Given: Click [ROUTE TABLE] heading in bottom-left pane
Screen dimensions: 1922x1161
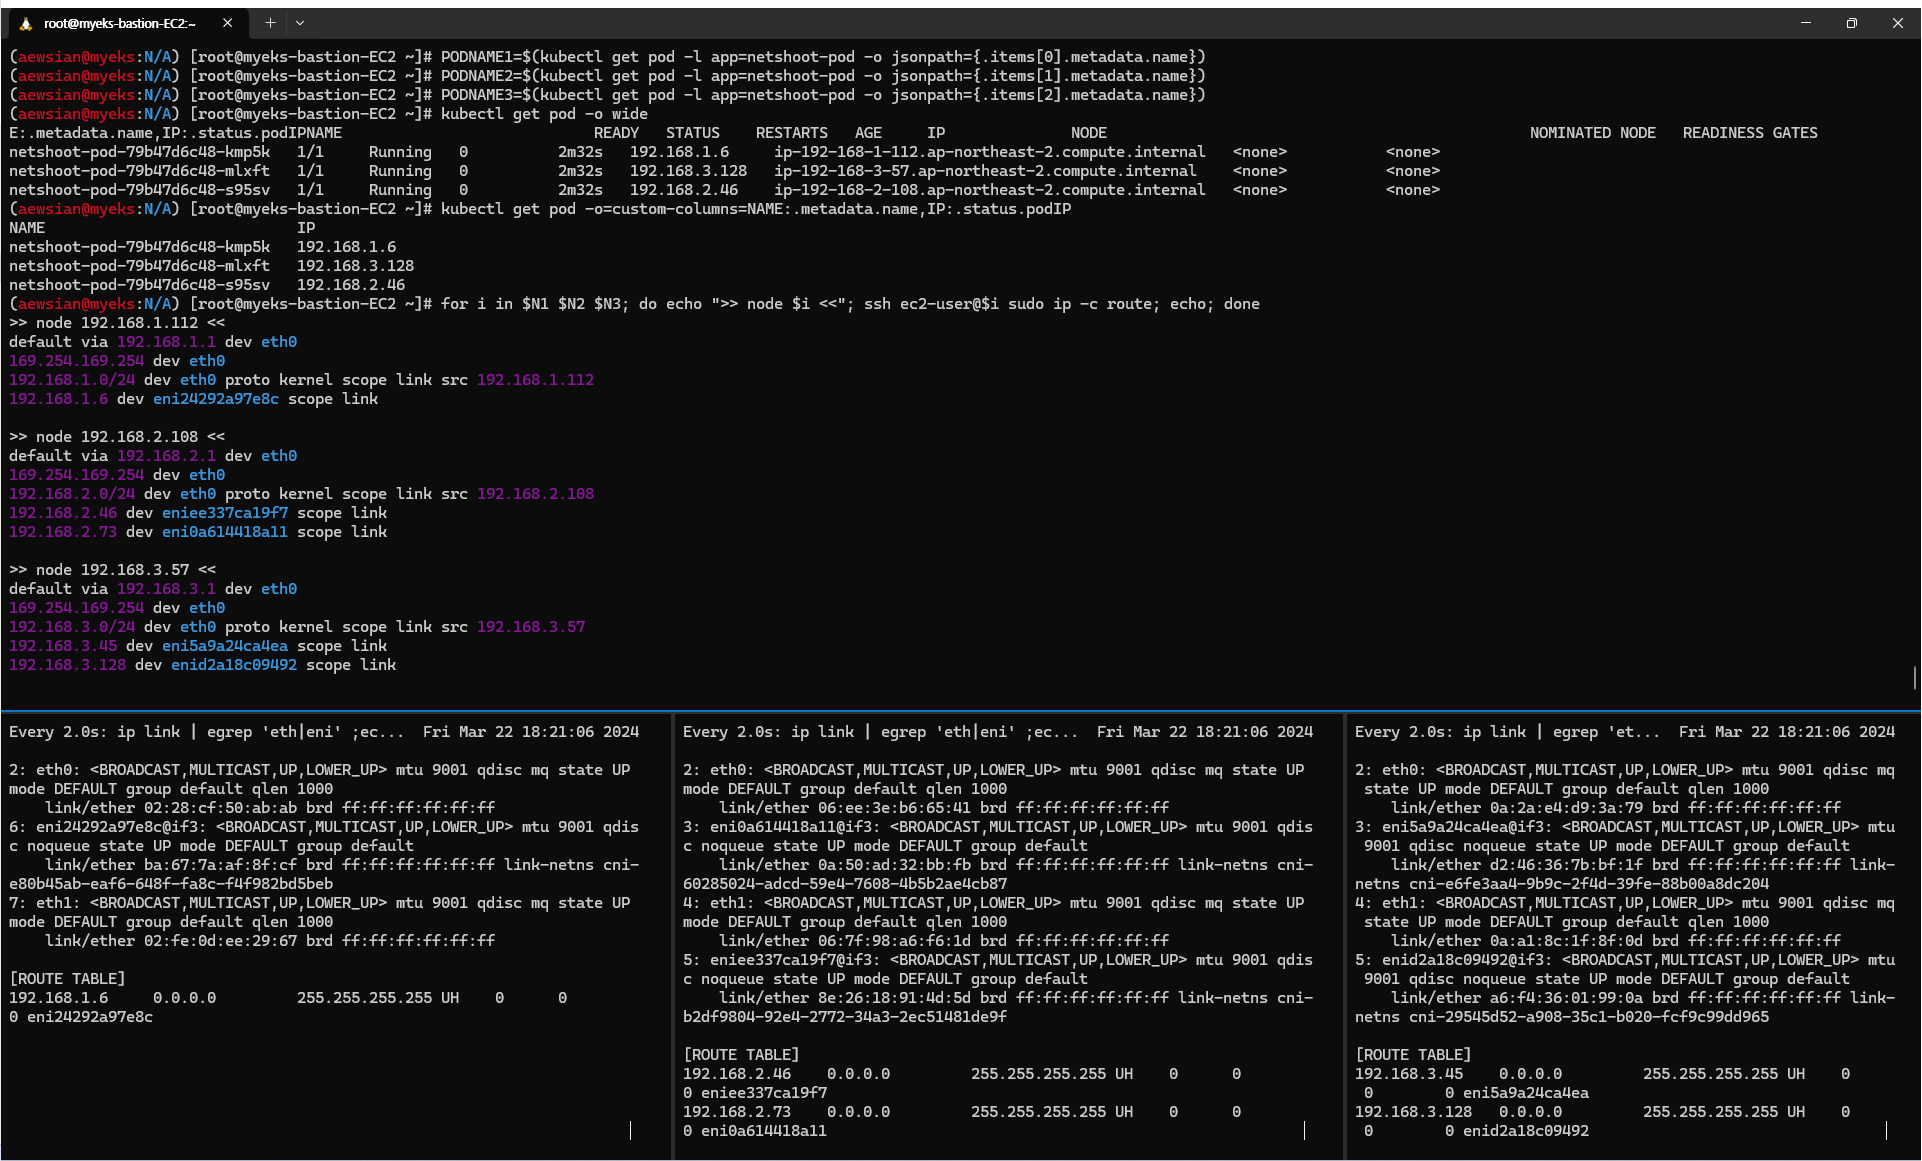Looking at the screenshot, I should pos(67,979).
